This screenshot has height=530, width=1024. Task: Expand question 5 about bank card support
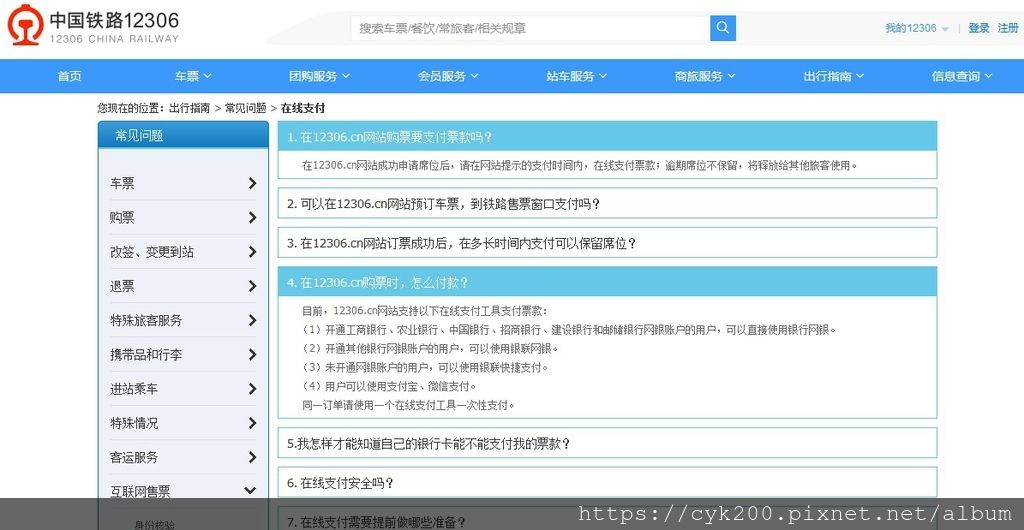pos(607,443)
